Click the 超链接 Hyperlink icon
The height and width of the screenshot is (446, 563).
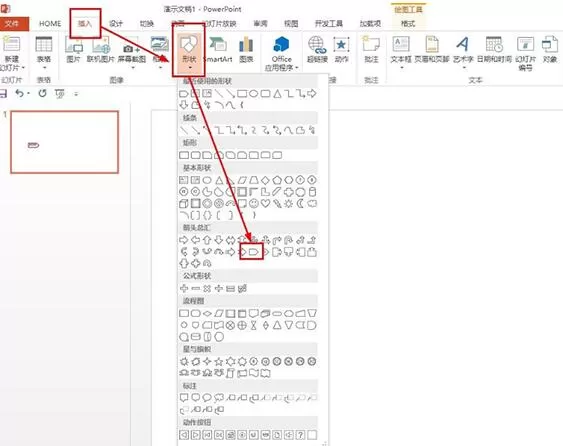coord(317,45)
